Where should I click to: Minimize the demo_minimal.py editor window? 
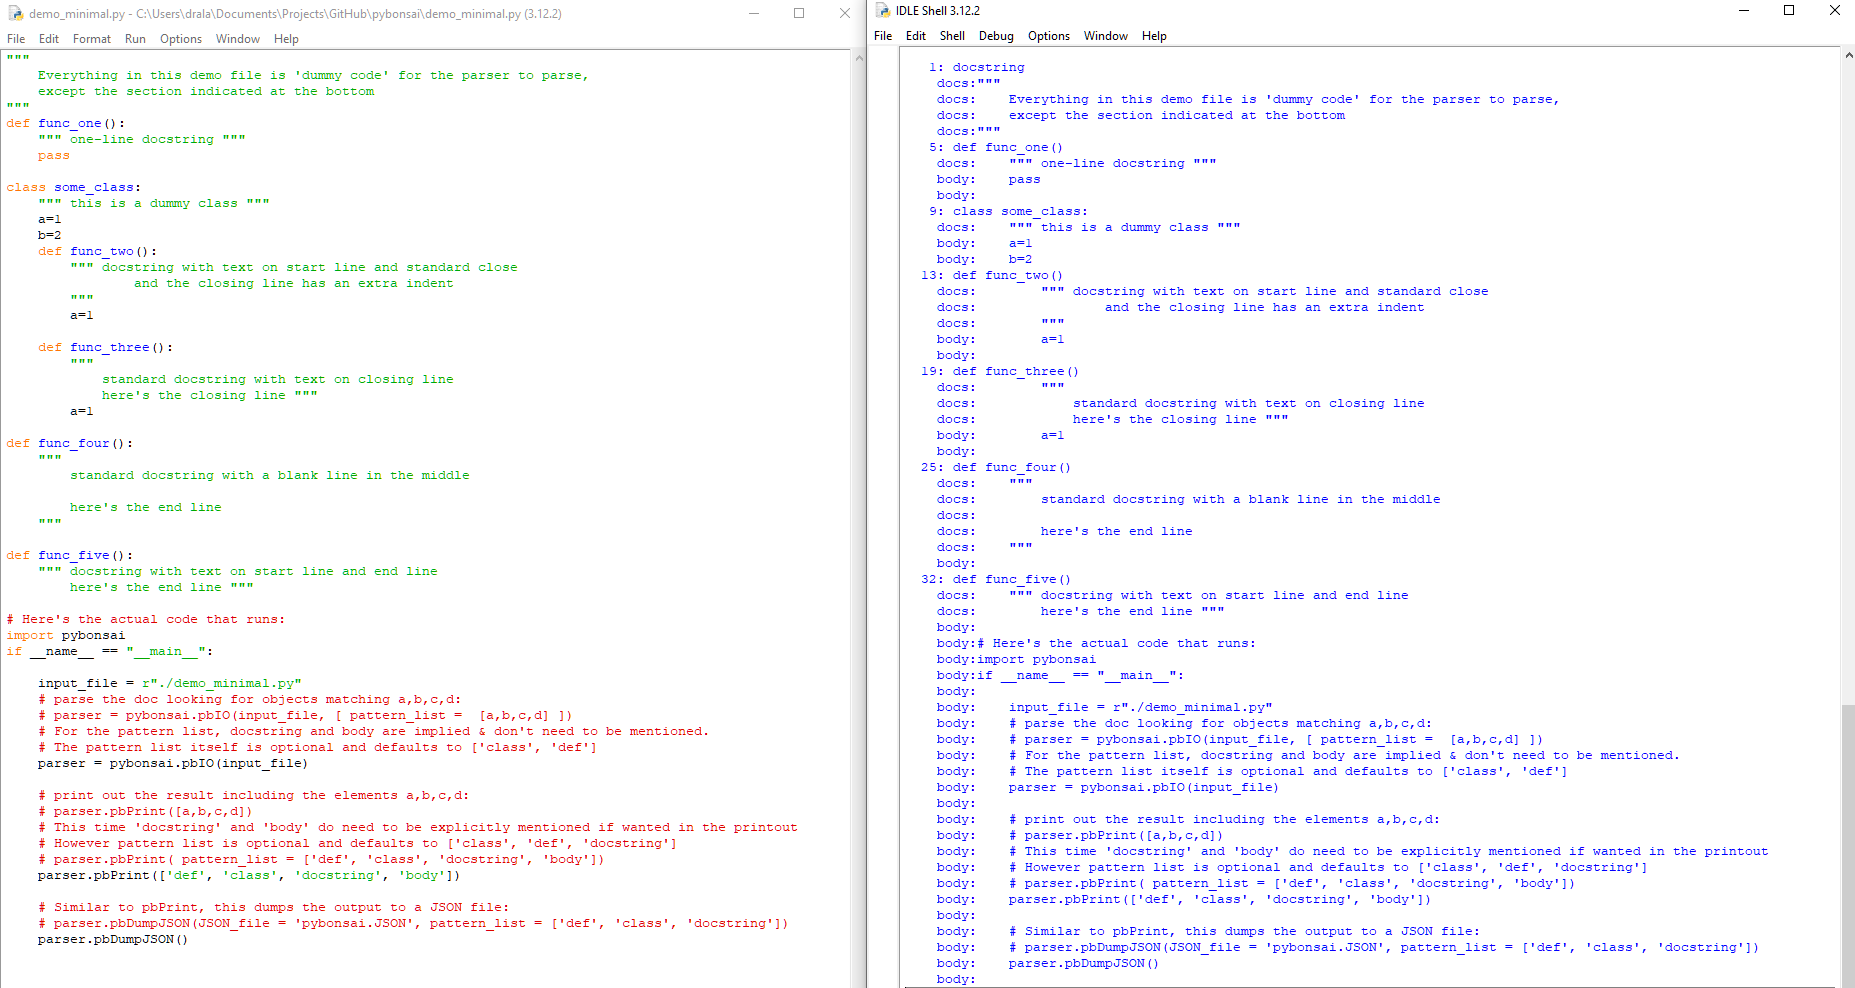[754, 13]
